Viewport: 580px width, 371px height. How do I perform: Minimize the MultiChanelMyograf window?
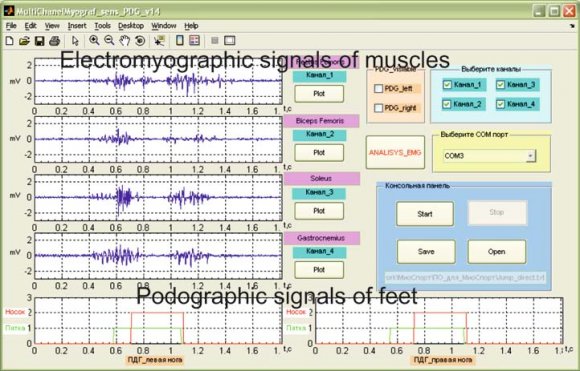pos(539,11)
